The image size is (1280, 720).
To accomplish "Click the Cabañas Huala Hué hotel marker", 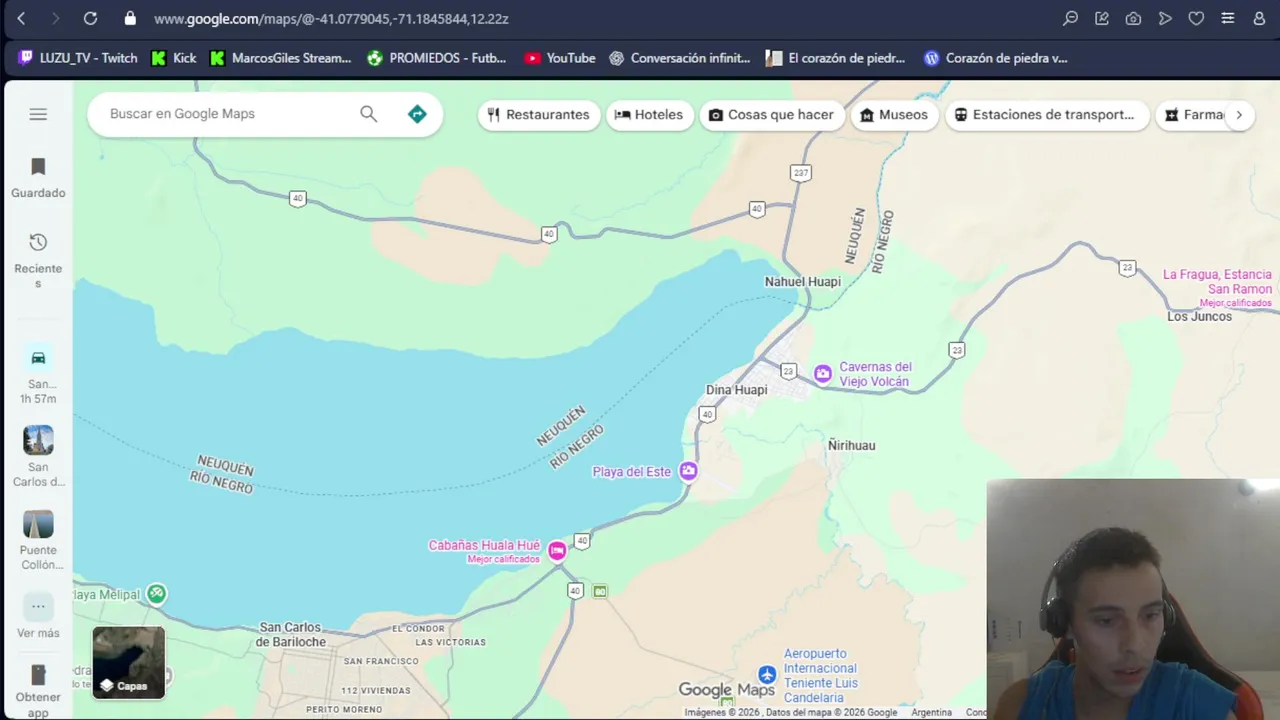I will pyautogui.click(x=557, y=550).
